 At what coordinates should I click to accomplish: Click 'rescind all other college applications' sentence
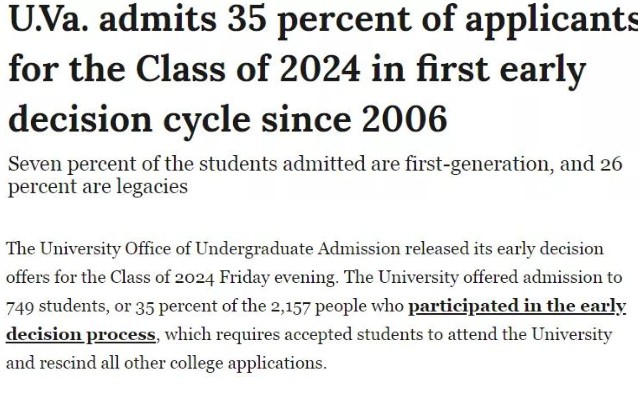click(x=183, y=363)
